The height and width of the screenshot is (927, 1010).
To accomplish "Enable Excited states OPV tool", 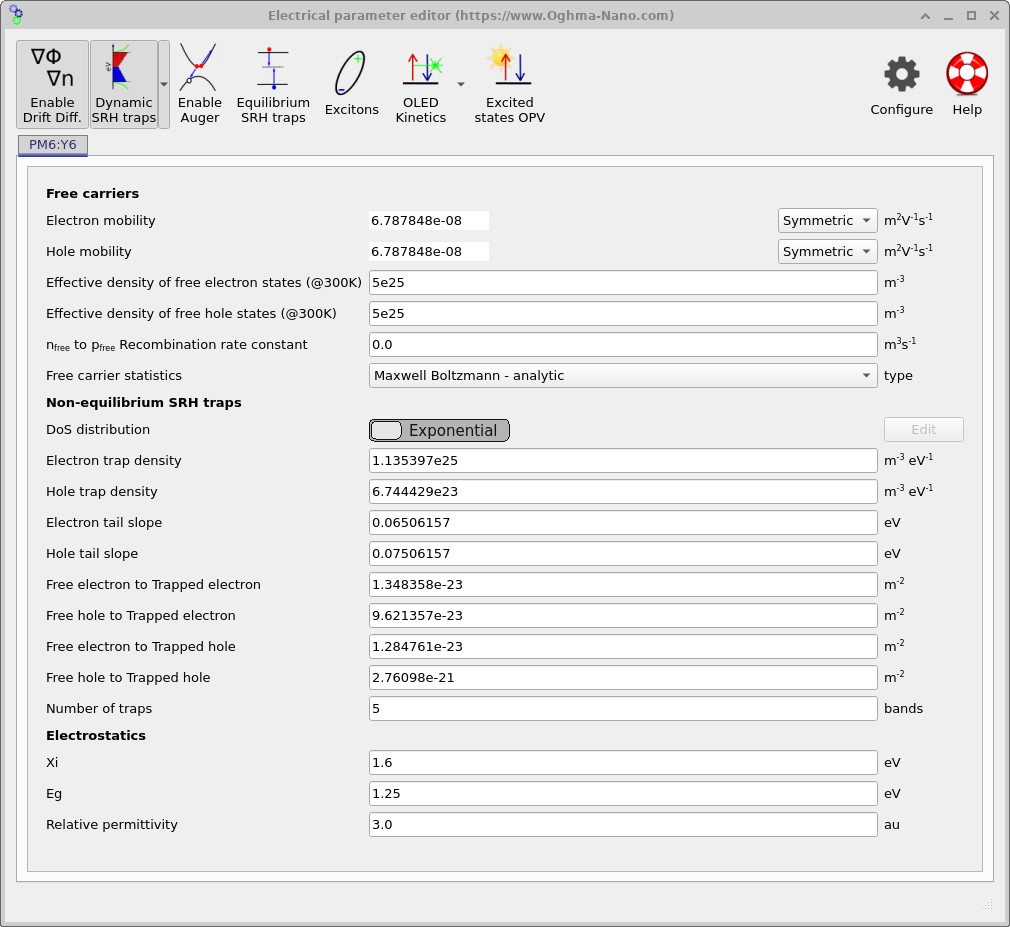I will (510, 84).
